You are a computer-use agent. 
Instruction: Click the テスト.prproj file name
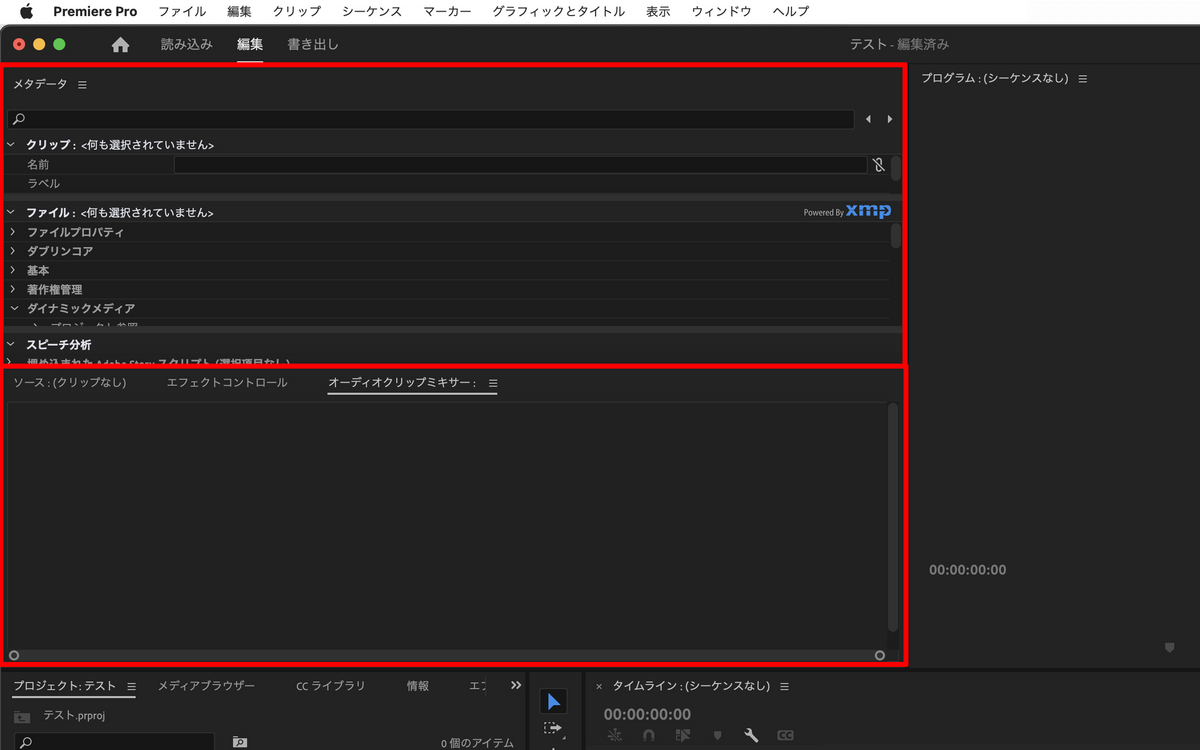[74, 716]
